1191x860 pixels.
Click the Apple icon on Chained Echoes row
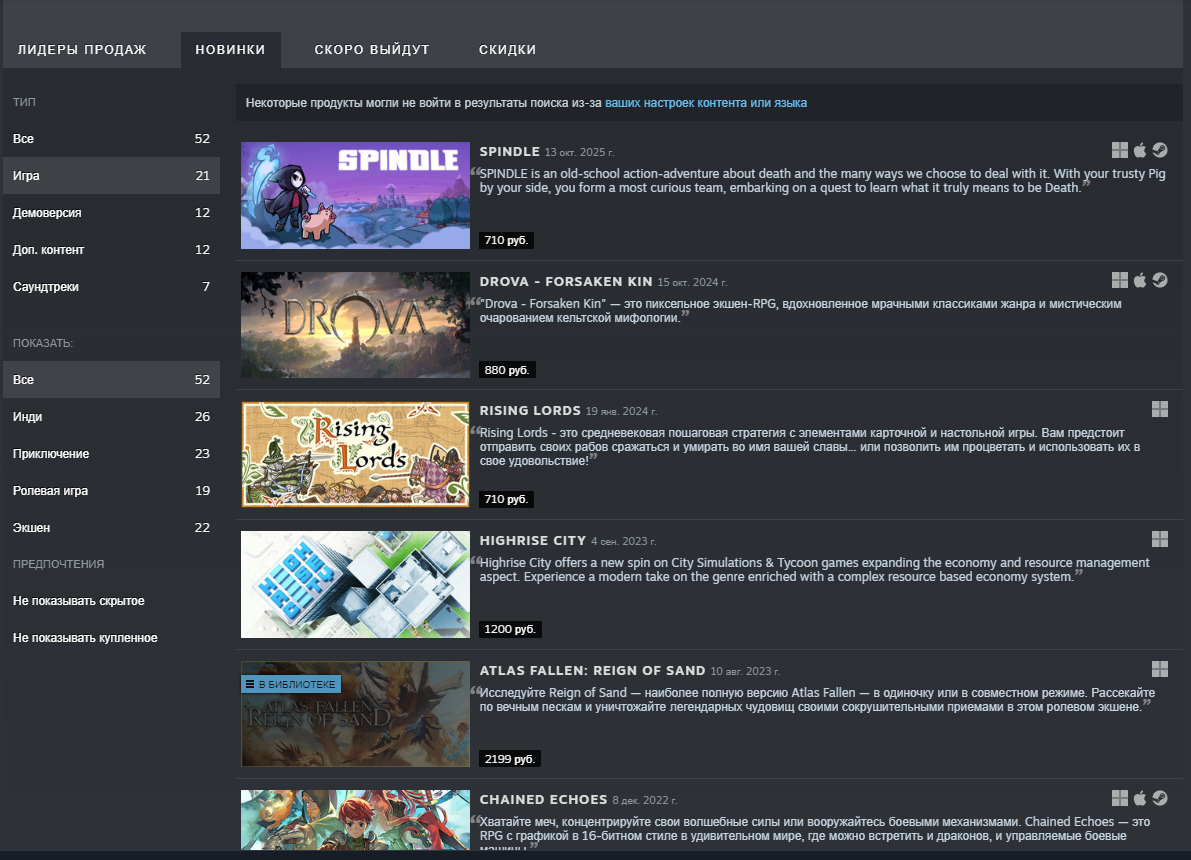pyautogui.click(x=1139, y=798)
